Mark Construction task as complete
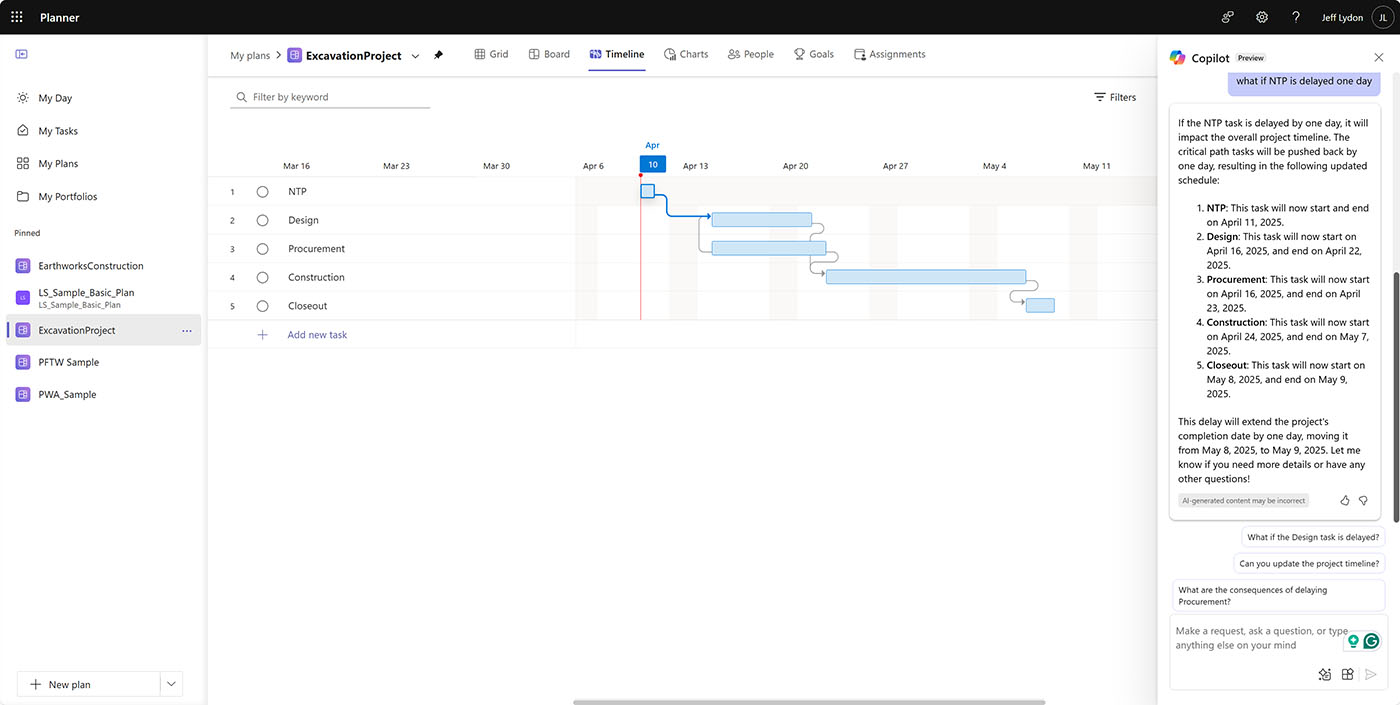The height and width of the screenshot is (705, 1400). click(x=263, y=277)
